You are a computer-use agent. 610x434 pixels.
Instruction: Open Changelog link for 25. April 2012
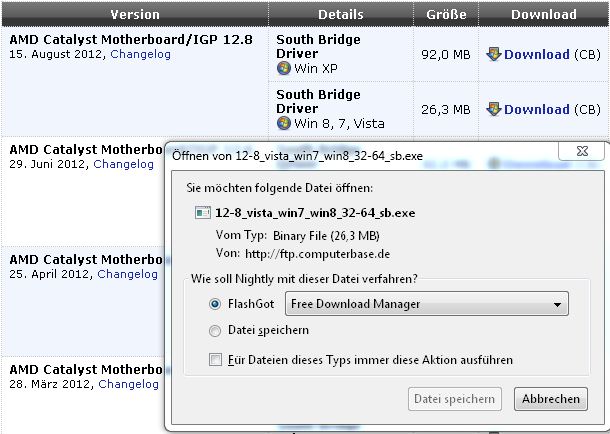coord(128,274)
